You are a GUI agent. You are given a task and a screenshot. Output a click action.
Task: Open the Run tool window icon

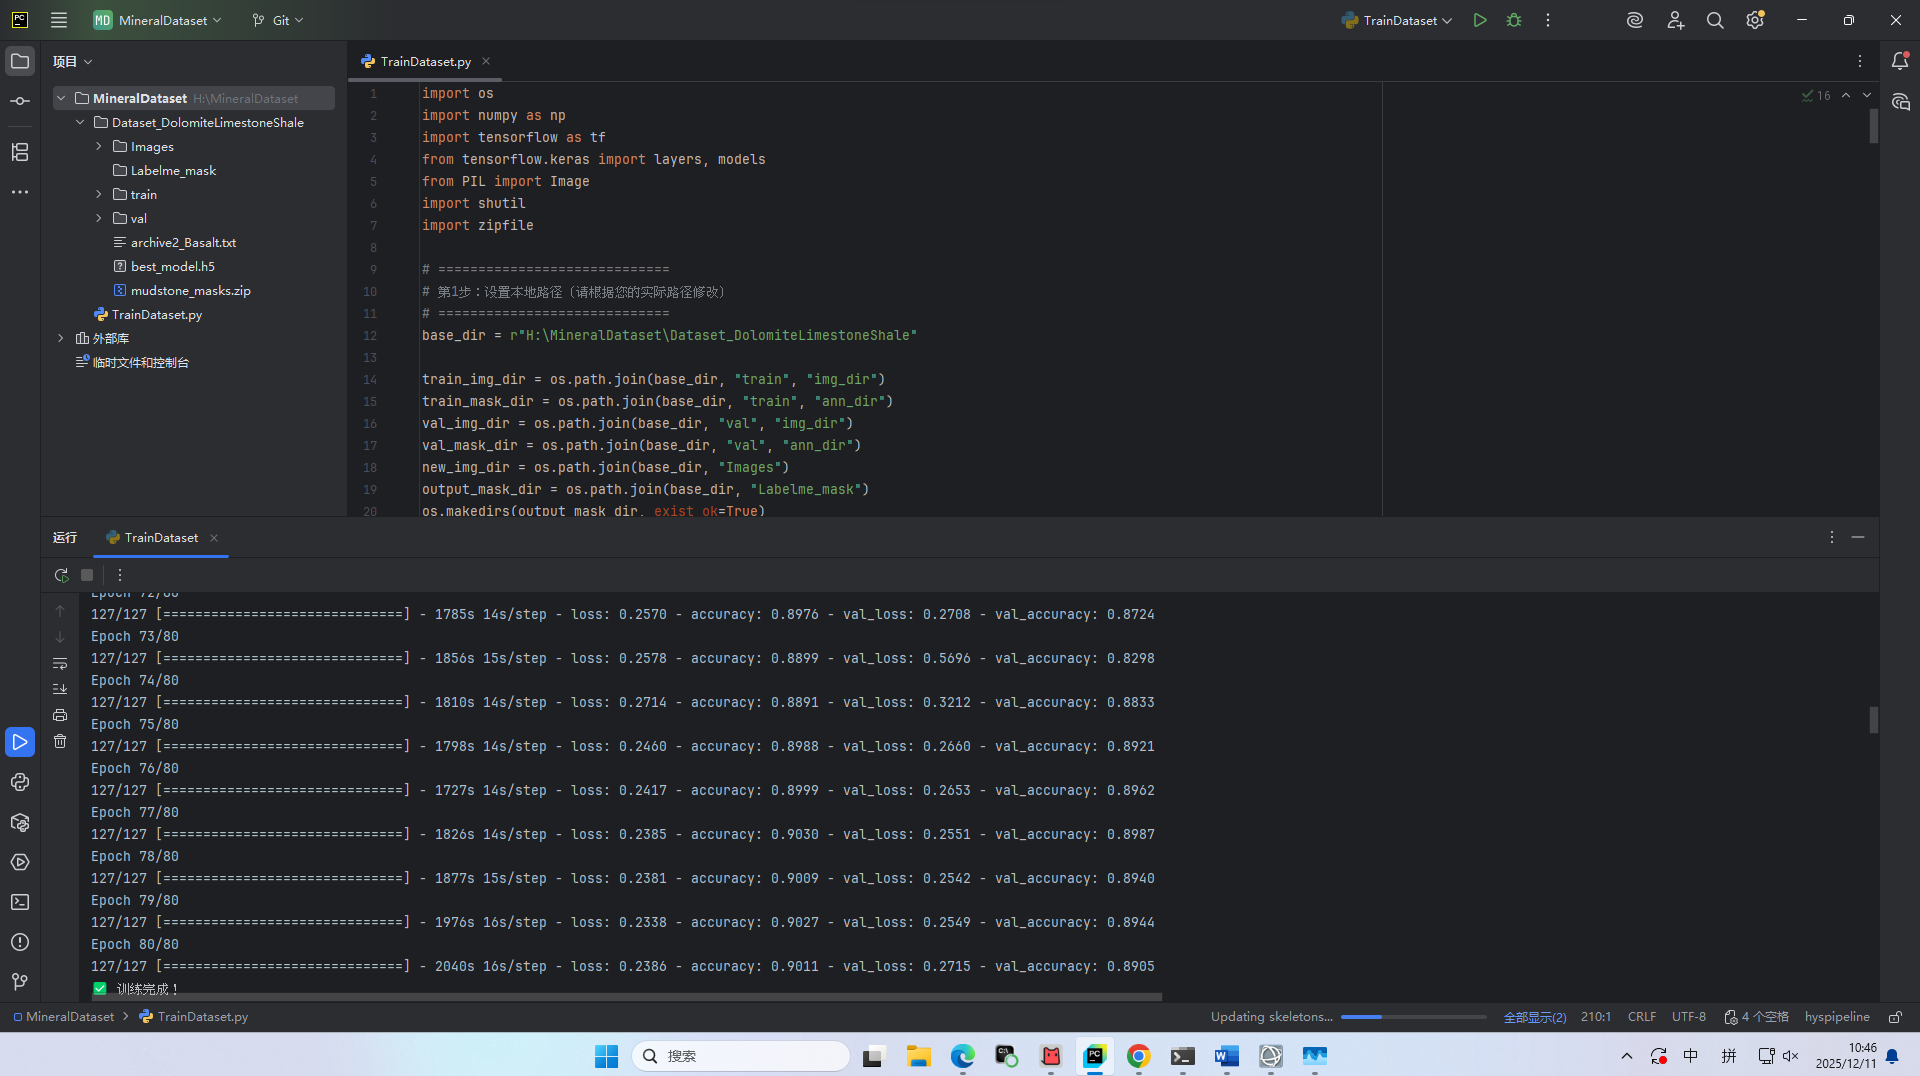[20, 742]
